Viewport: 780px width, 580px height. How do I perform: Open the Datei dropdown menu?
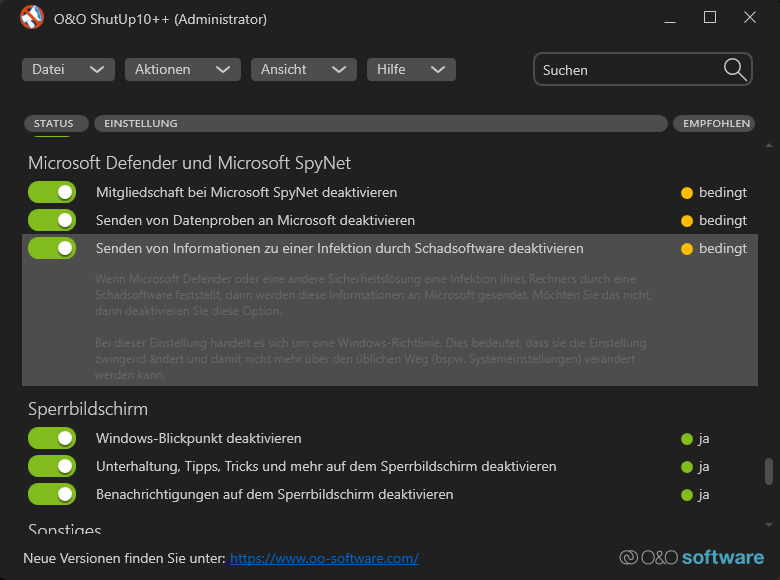[68, 69]
